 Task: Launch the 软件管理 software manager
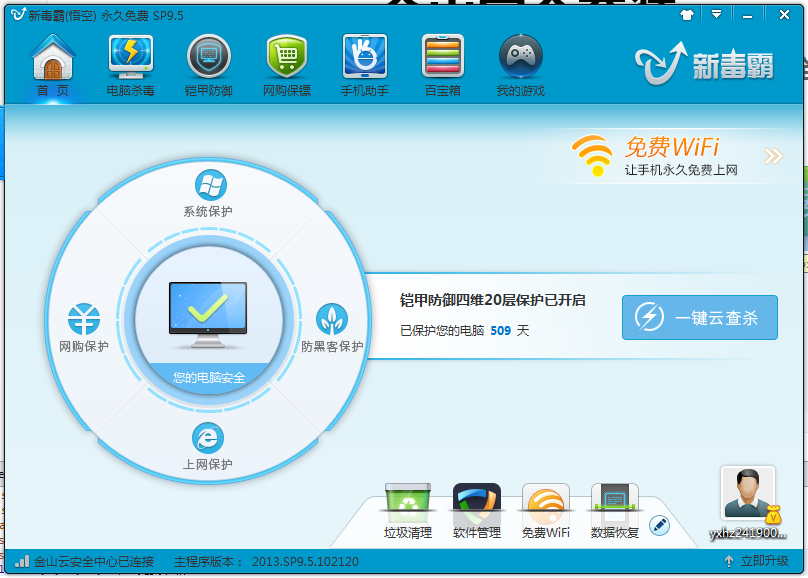[x=476, y=501]
